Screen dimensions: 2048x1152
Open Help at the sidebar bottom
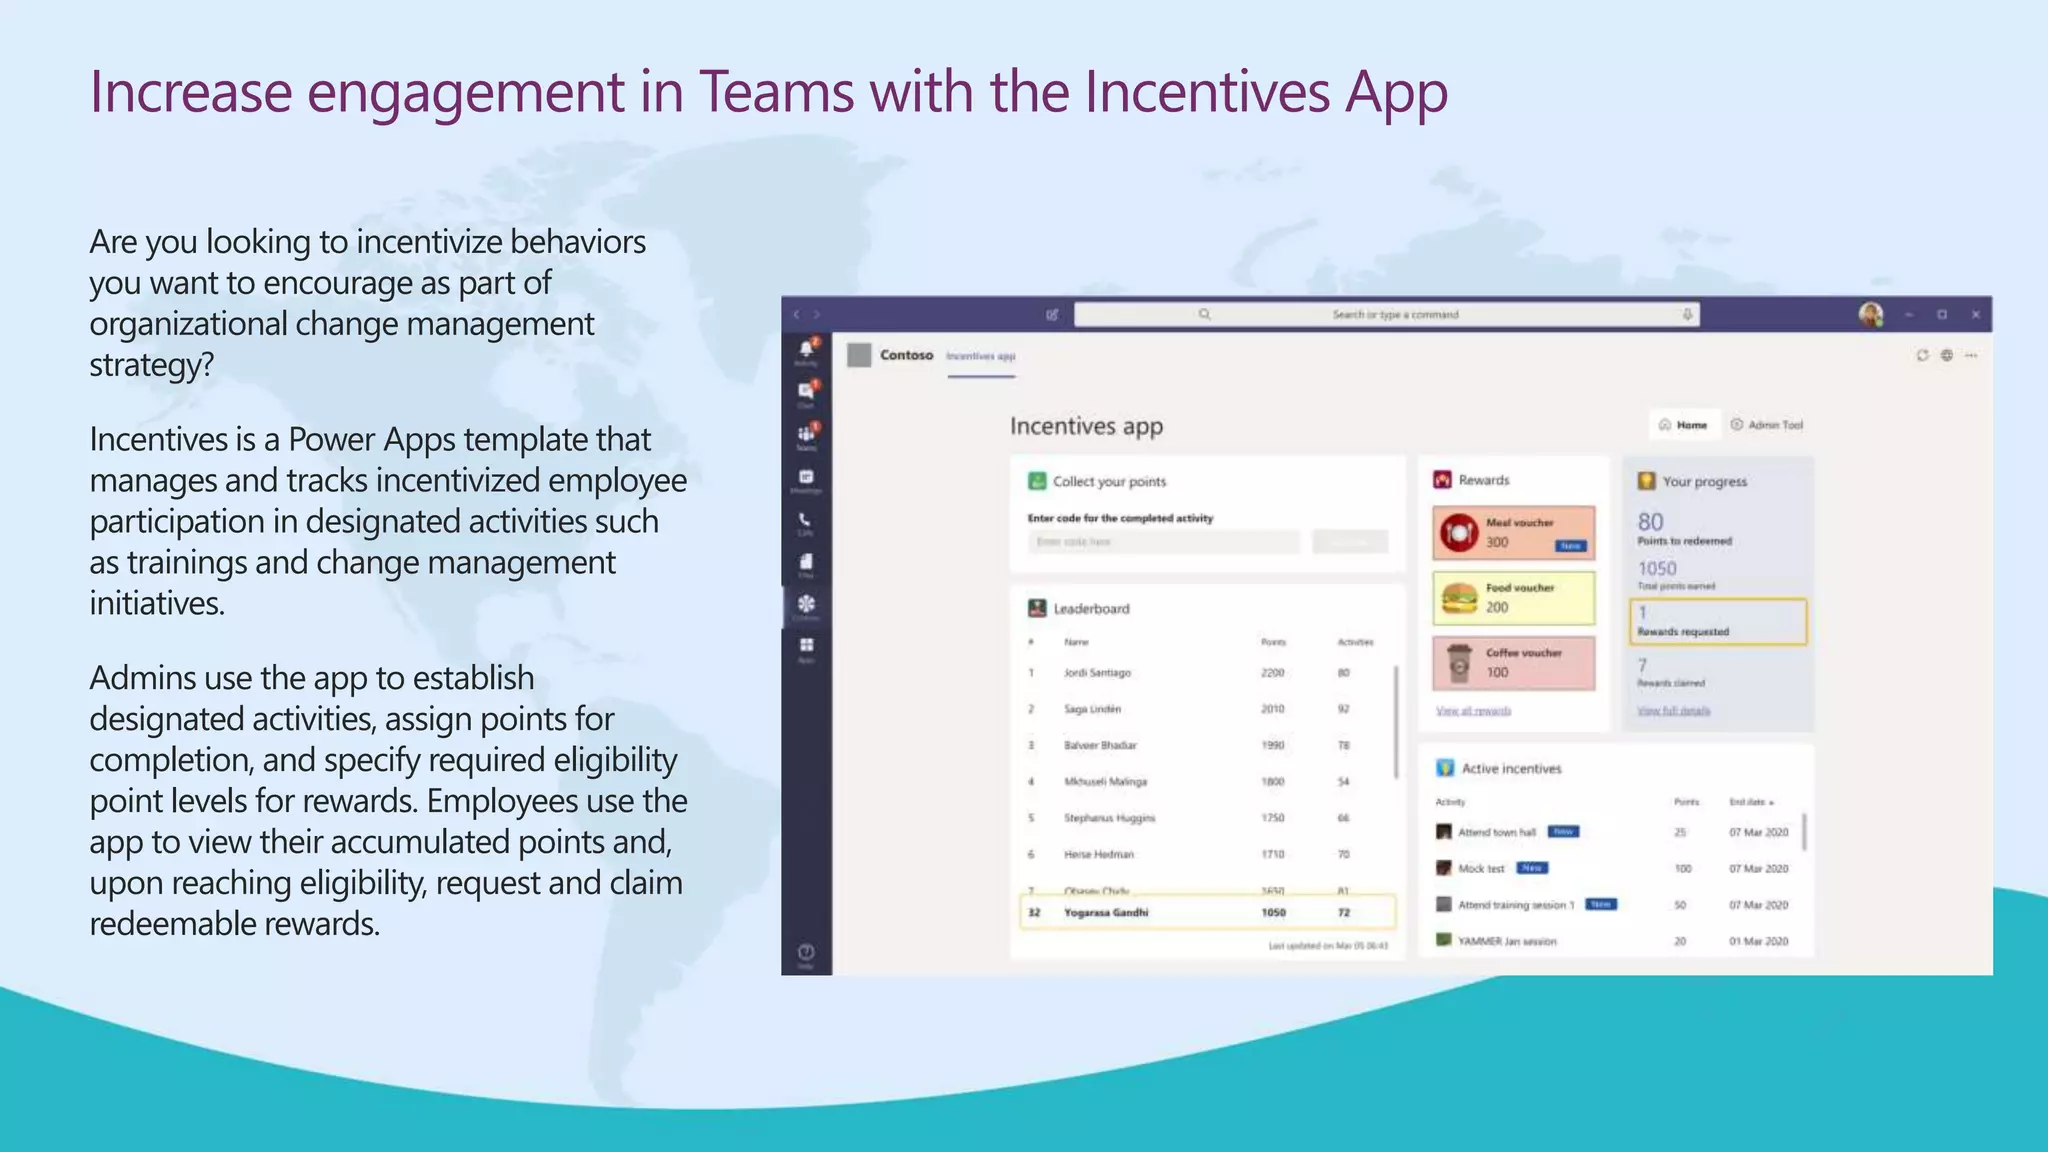pyautogui.click(x=806, y=955)
